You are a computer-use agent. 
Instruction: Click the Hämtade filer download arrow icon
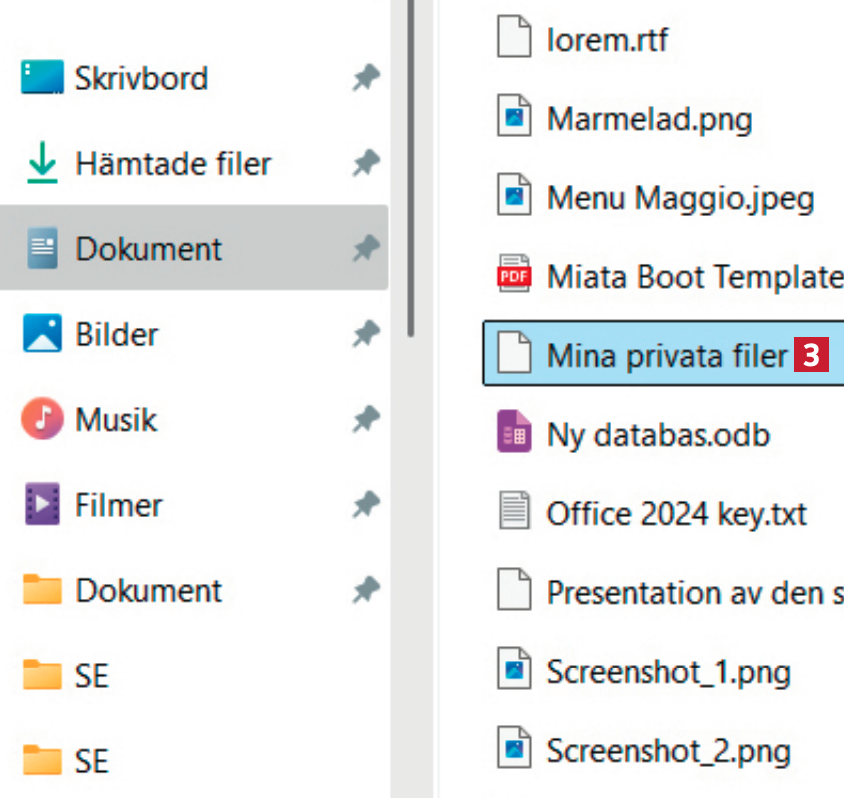click(x=42, y=164)
